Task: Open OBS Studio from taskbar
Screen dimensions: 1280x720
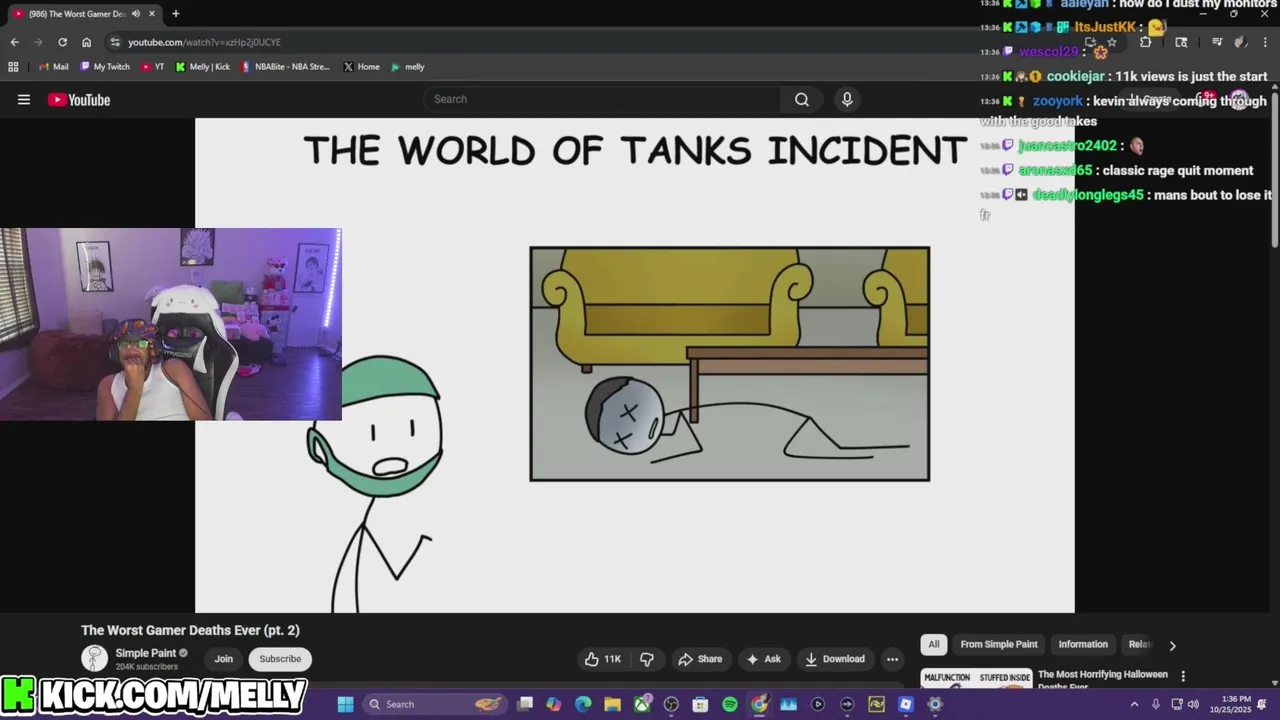Action: click(x=671, y=704)
